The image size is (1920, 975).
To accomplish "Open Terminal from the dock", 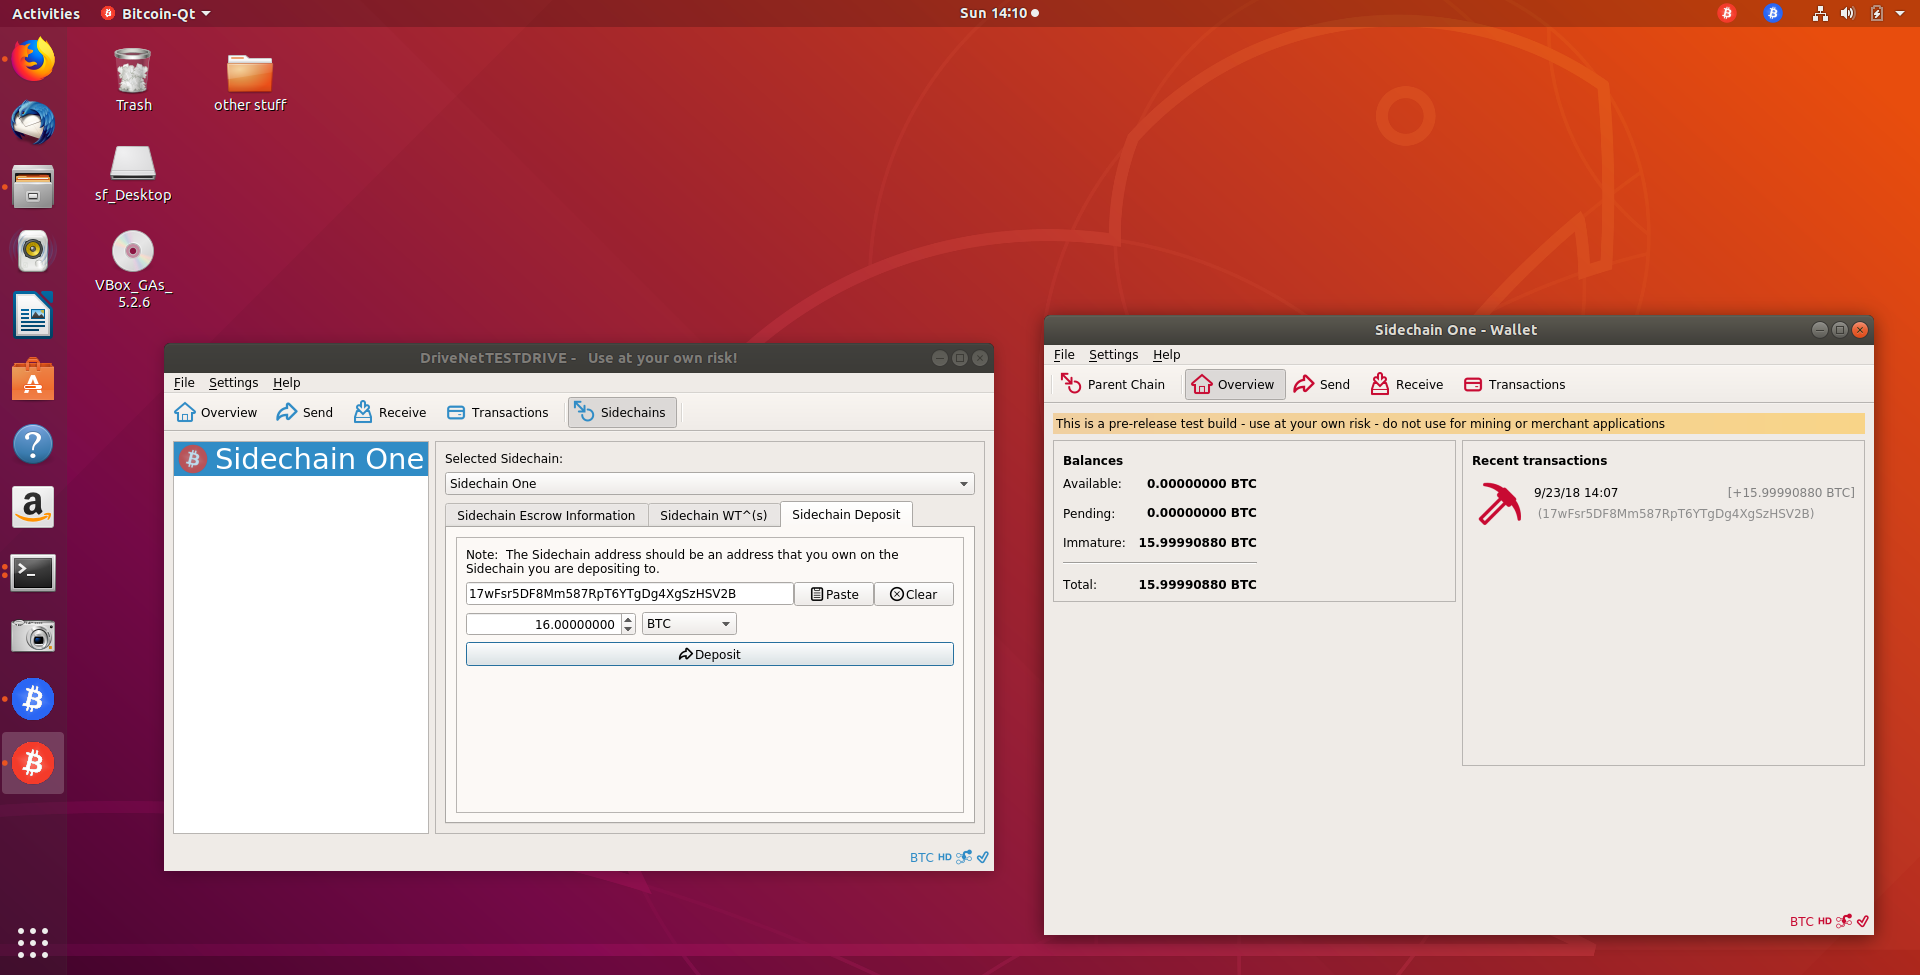I will (33, 571).
